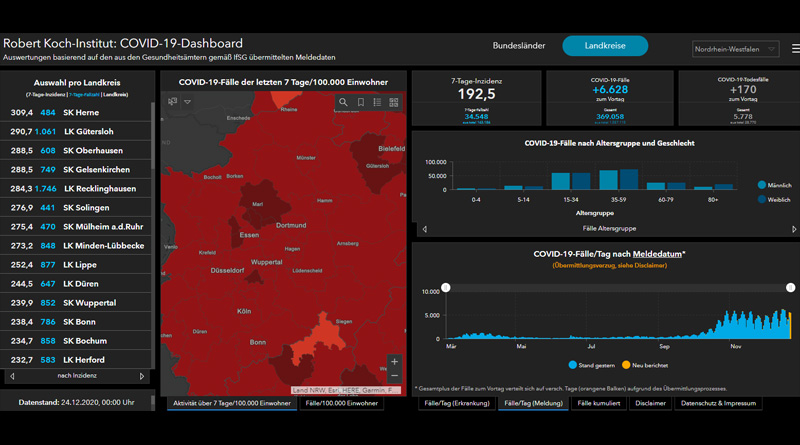
Task: Click Köln label on the map
Action: [244, 311]
